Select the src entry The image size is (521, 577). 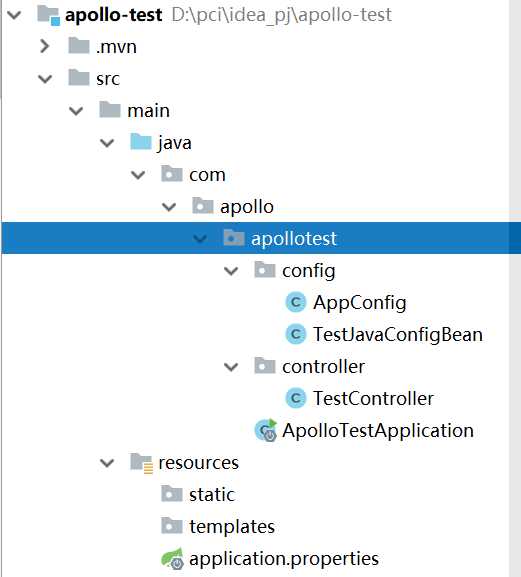[108, 79]
